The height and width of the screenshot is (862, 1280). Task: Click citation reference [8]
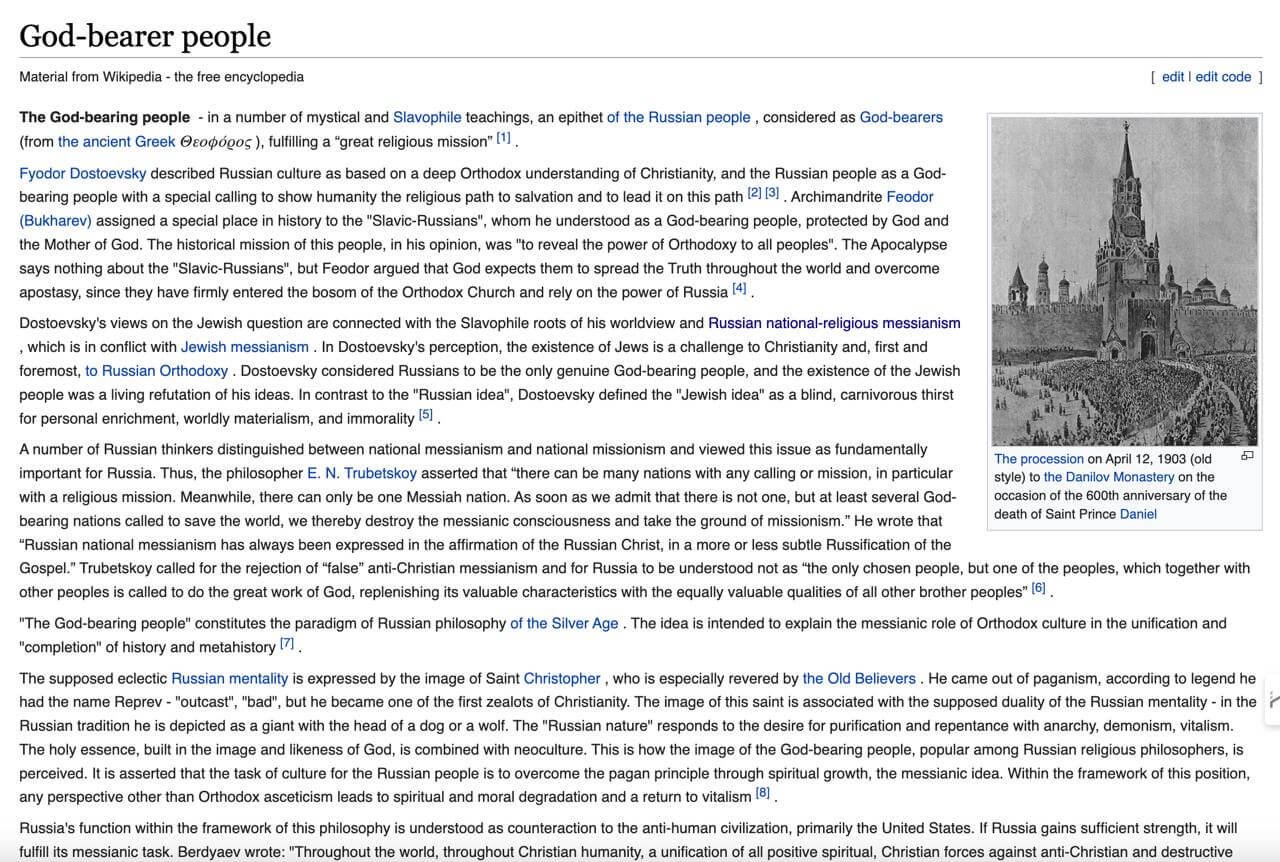point(763,793)
